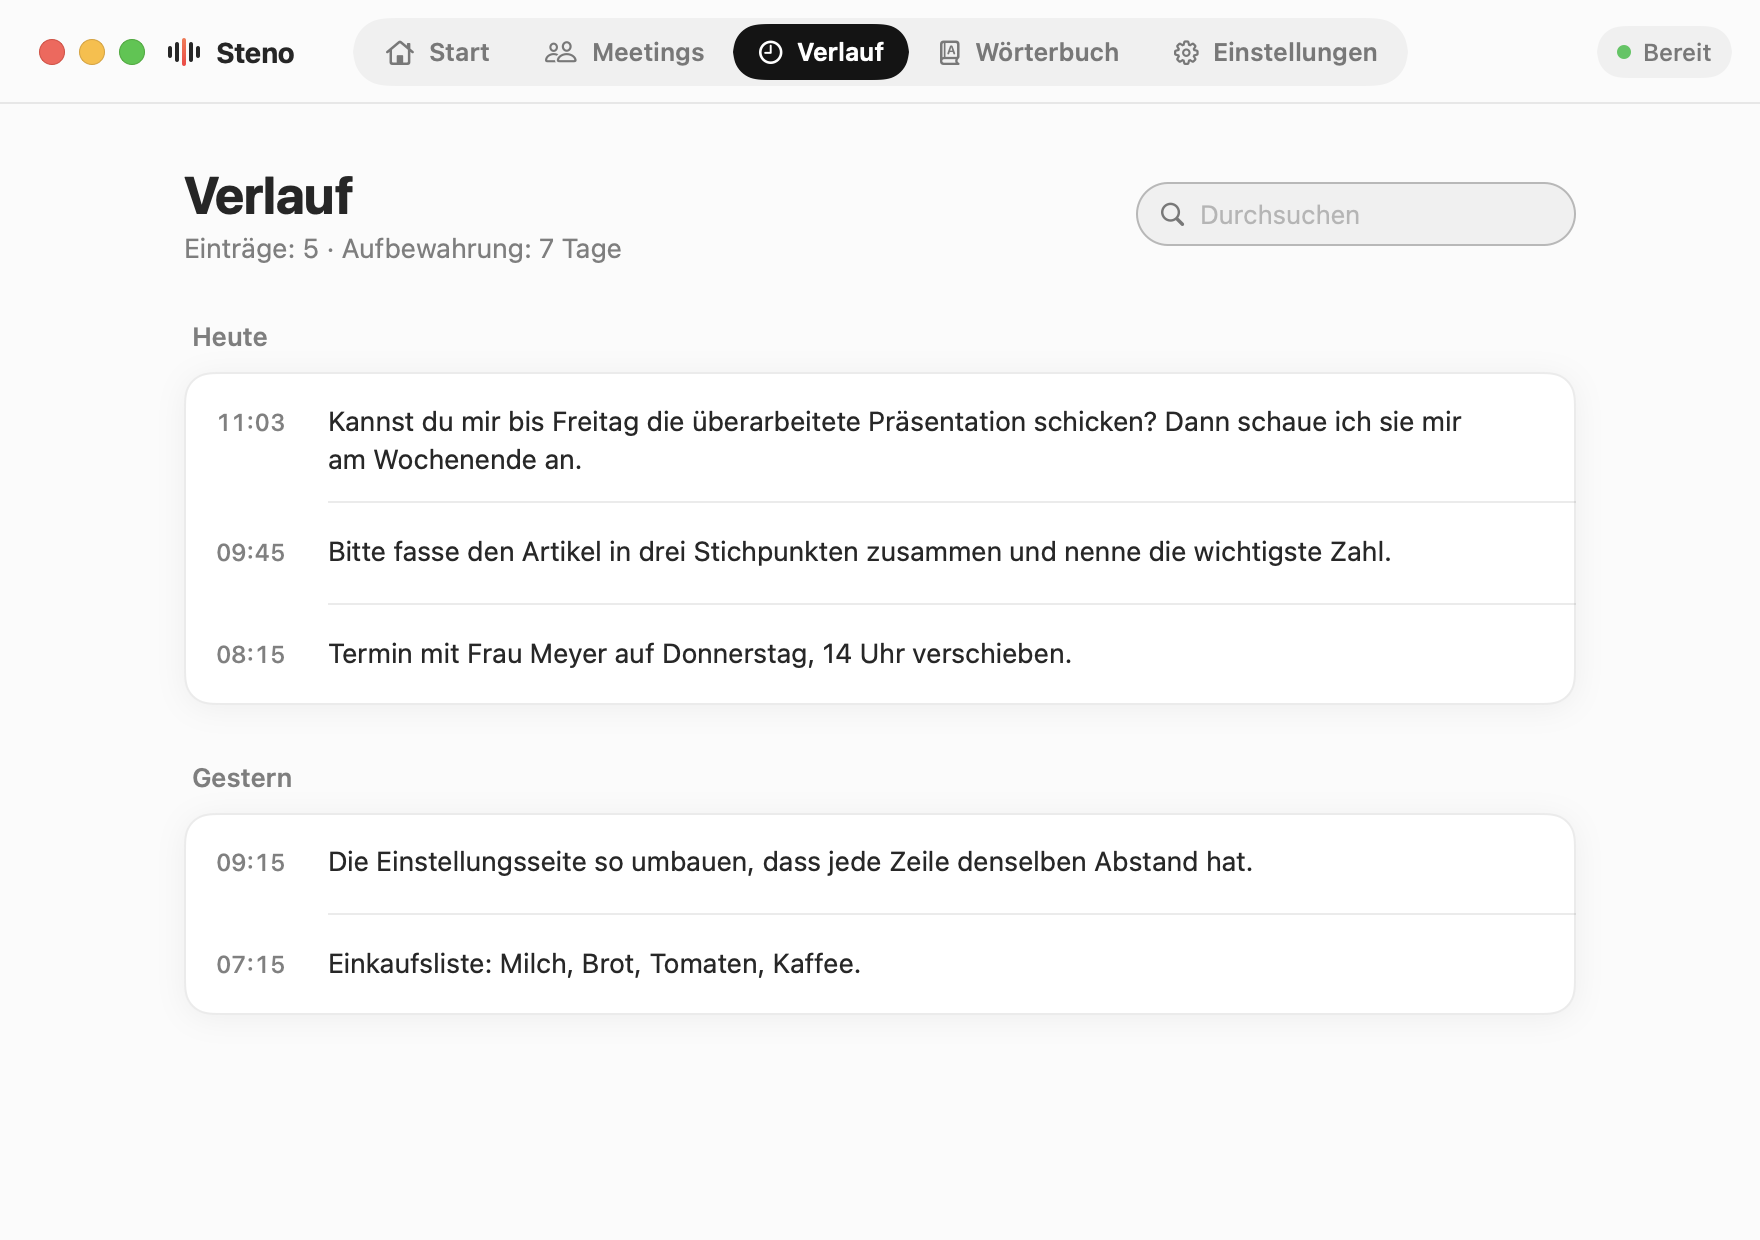Click the green fullscreen window button
The width and height of the screenshot is (1760, 1240).
coord(132,52)
